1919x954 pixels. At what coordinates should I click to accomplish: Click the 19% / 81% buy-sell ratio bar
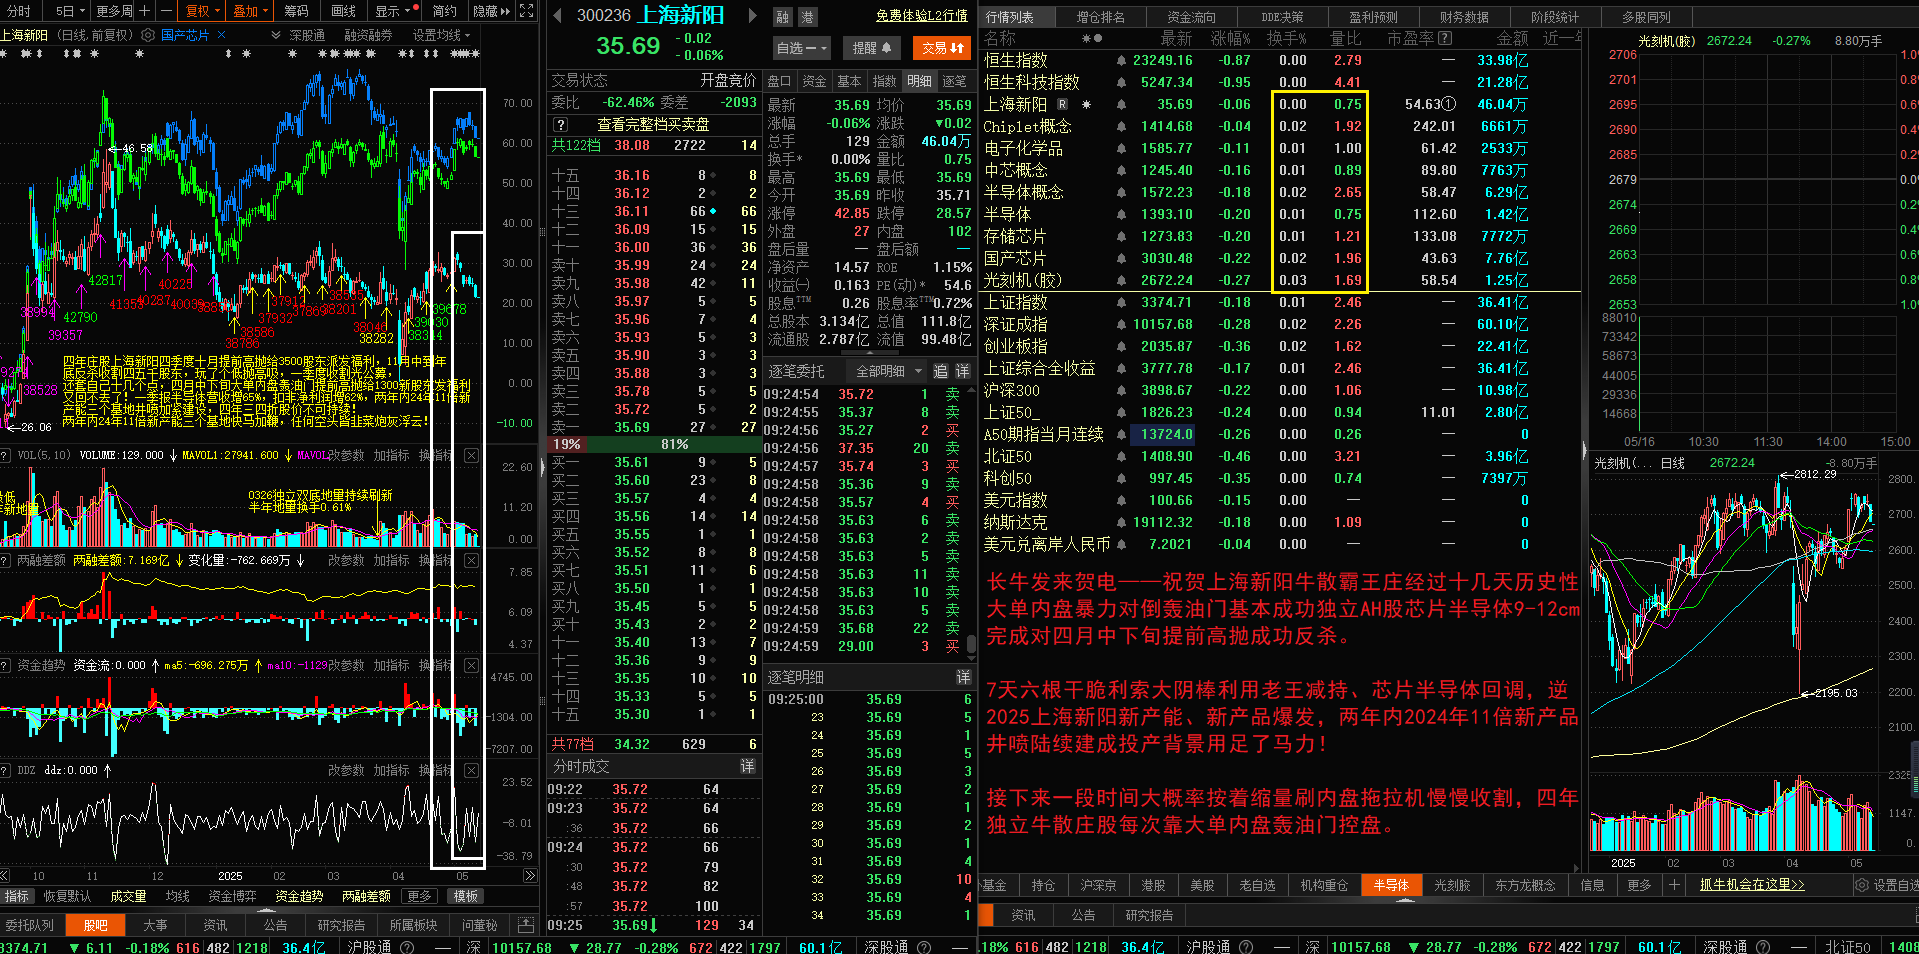pyautogui.click(x=653, y=444)
